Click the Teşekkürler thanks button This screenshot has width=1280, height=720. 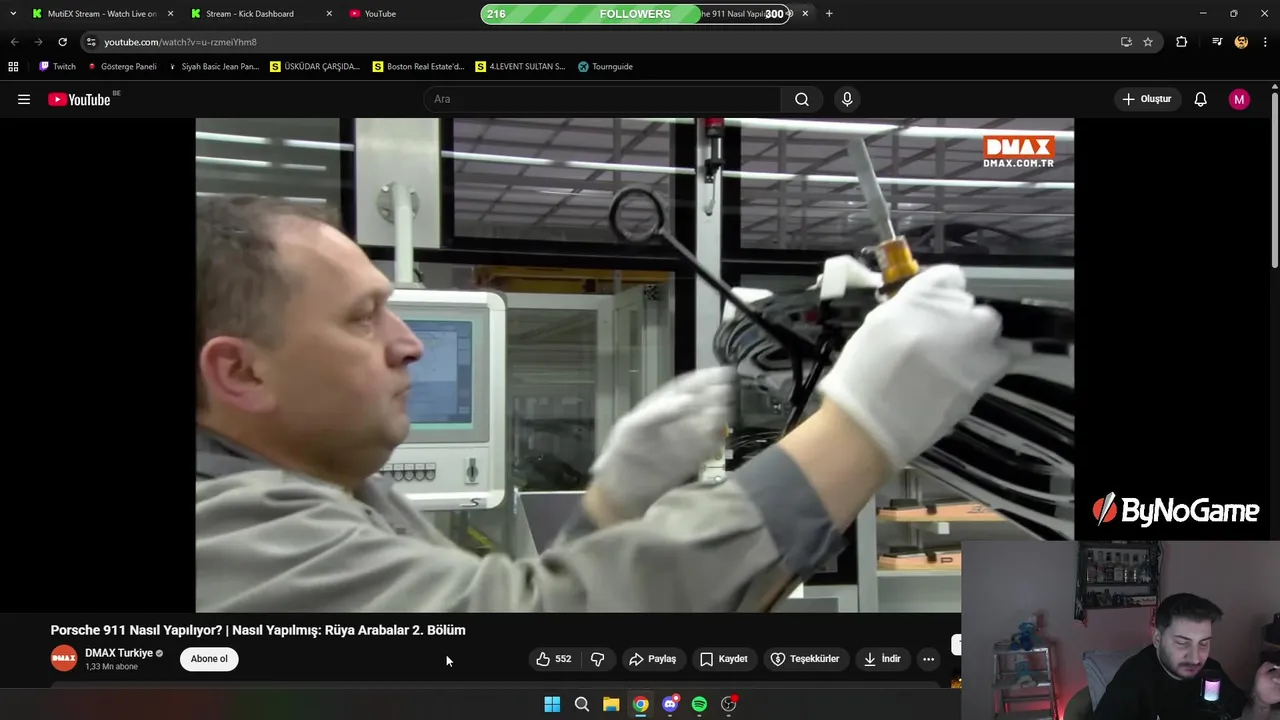pos(804,659)
